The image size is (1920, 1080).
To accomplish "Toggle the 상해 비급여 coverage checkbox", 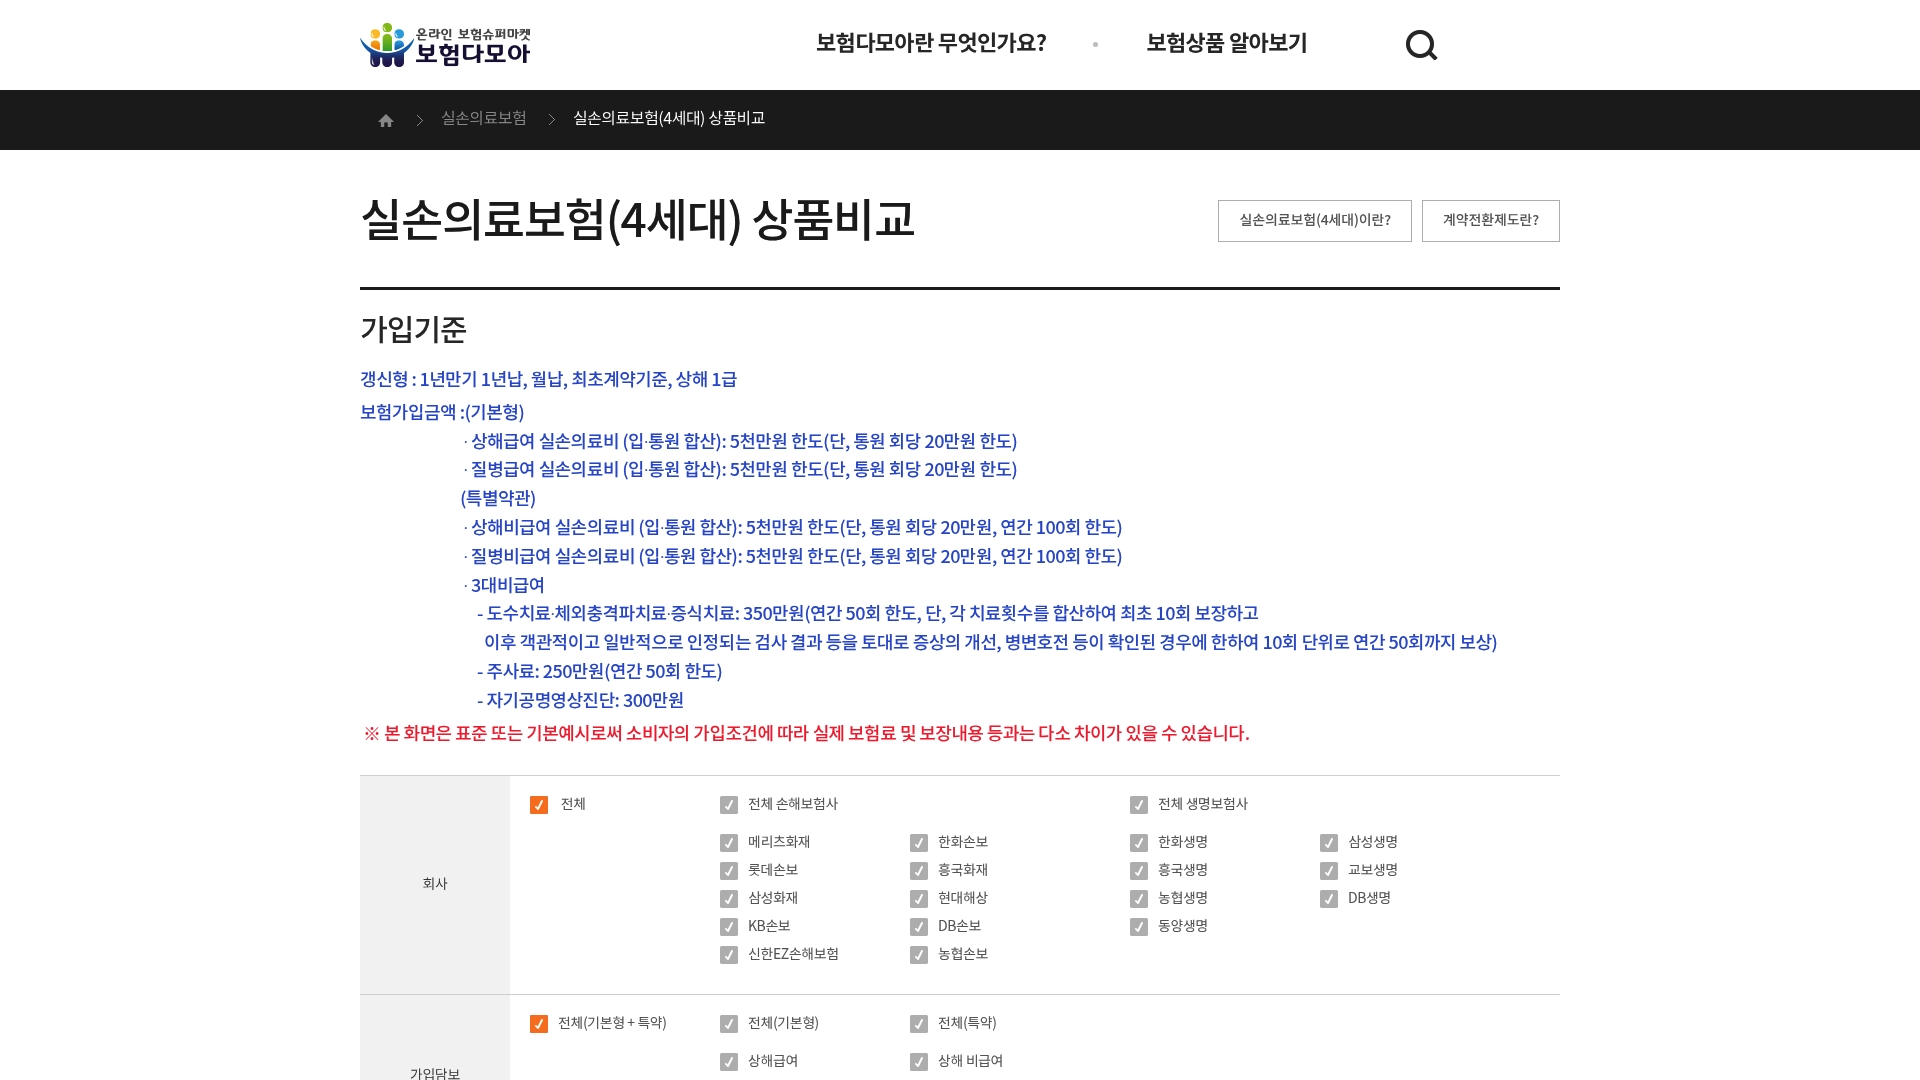I will (x=919, y=1062).
